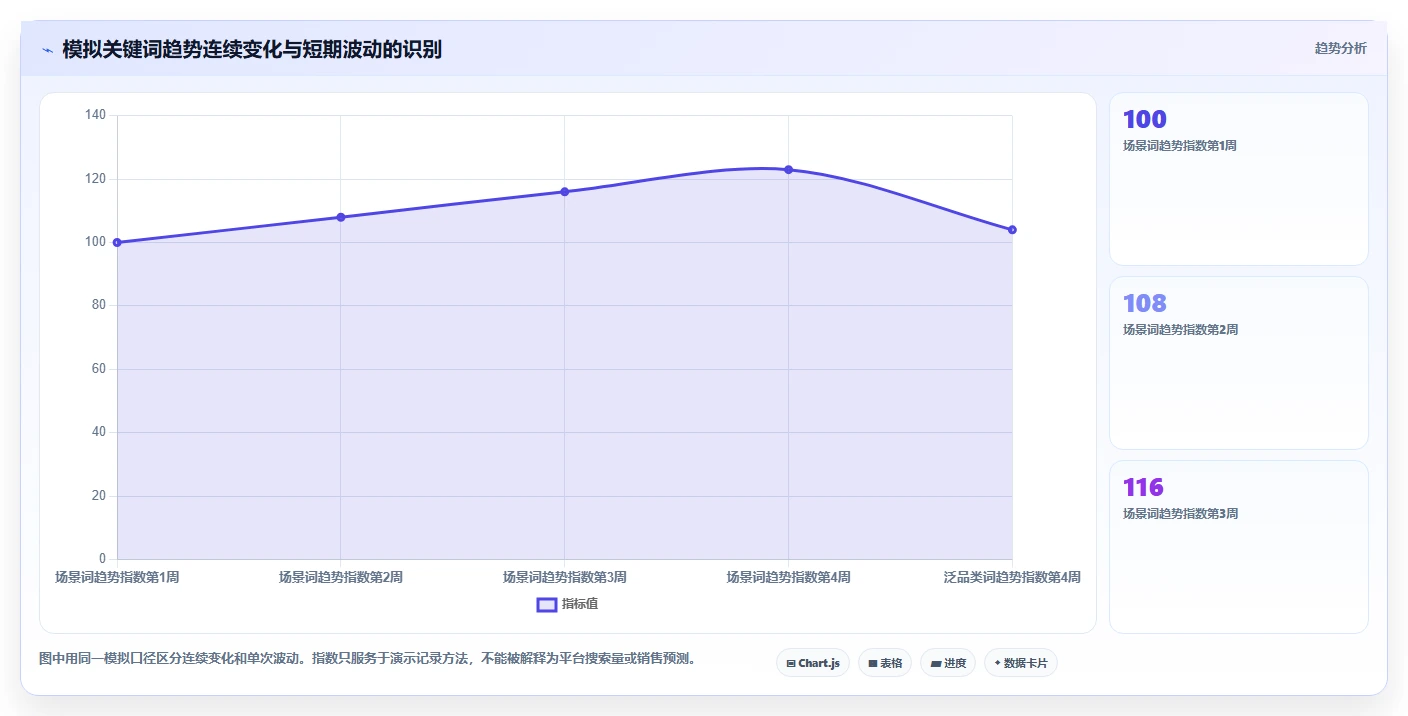This screenshot has width=1408, height=716.
Task: Click card caption 场景词趋势指数第1周
Action: click(x=1180, y=146)
